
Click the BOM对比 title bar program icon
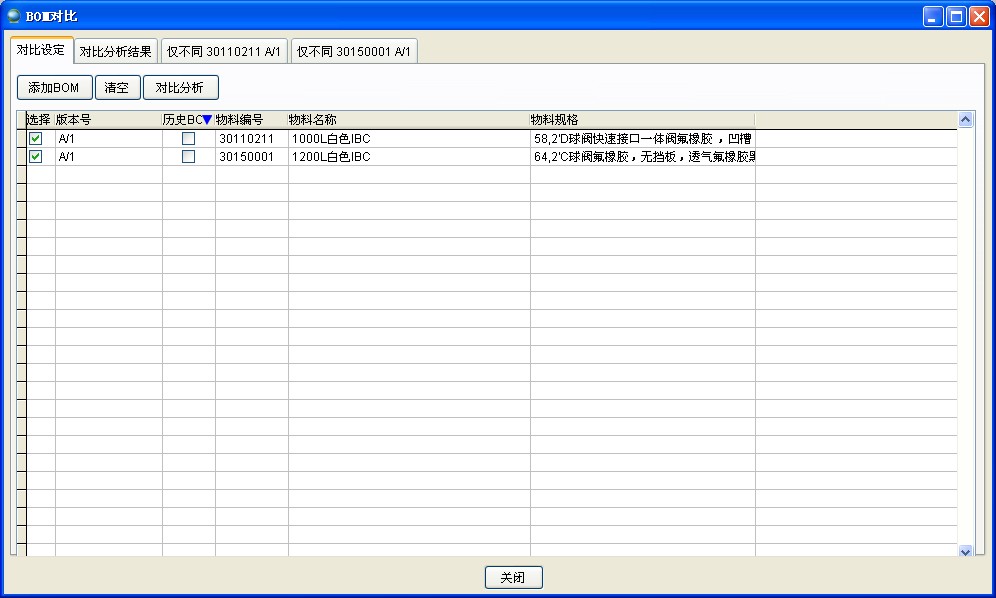click(x=12, y=15)
